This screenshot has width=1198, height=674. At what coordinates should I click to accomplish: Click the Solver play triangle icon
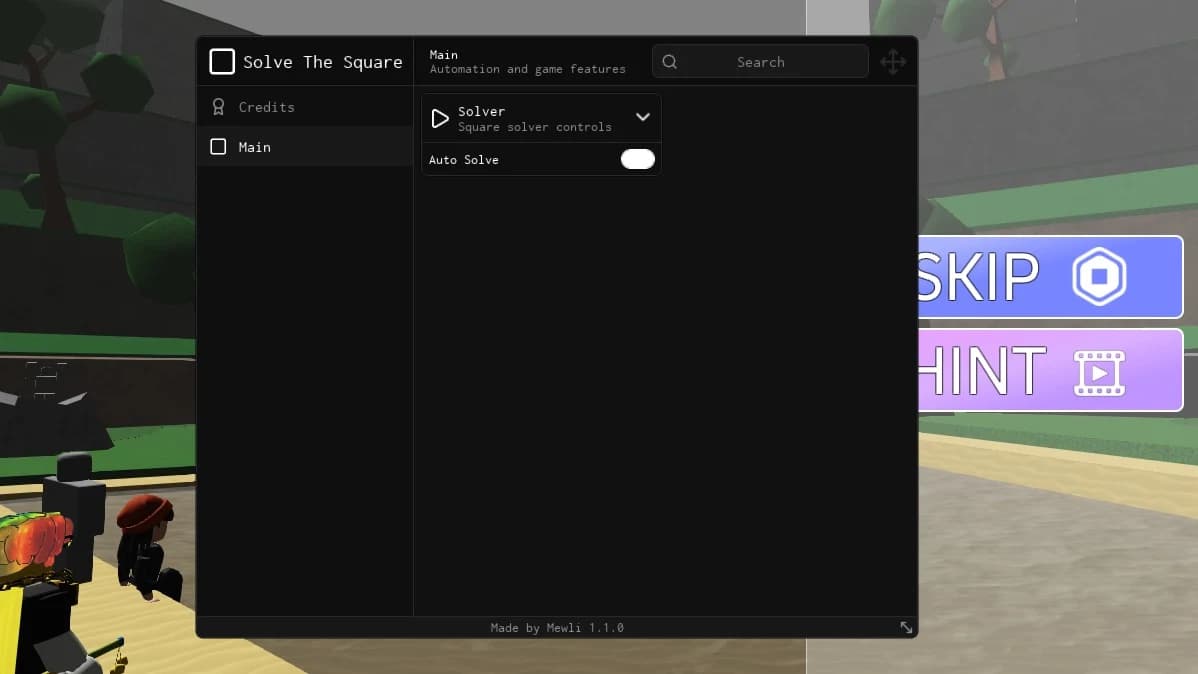coord(440,118)
